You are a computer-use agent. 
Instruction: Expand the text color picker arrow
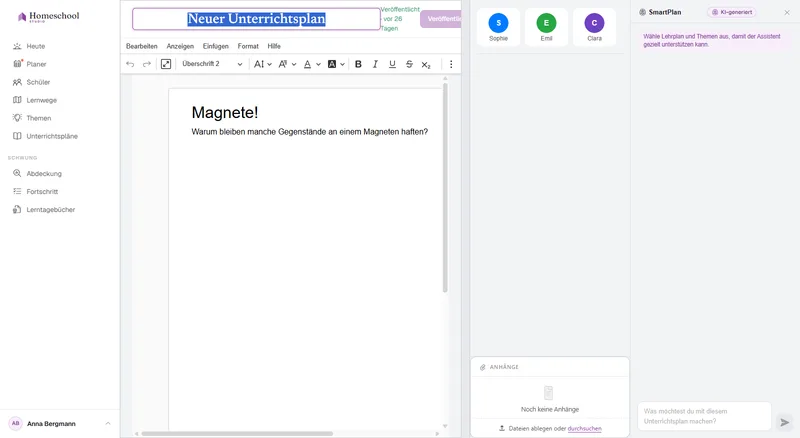[x=318, y=64]
